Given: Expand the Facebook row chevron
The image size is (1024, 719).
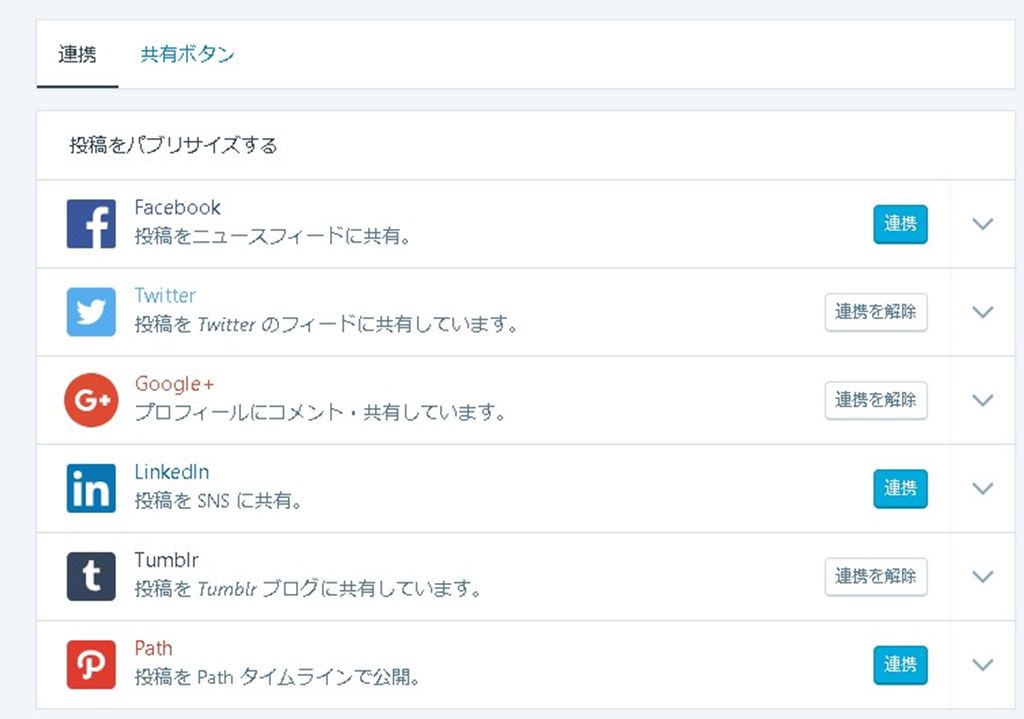Looking at the screenshot, I should pyautogui.click(x=982, y=224).
